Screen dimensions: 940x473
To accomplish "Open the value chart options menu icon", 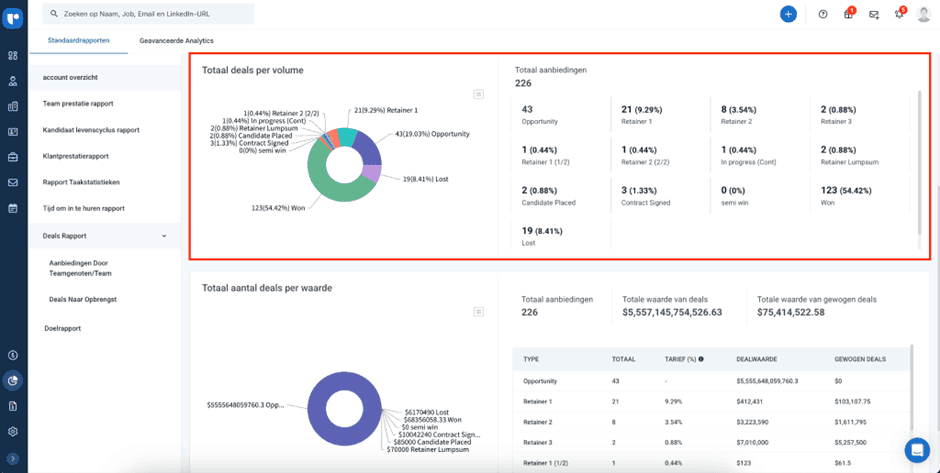I will tap(479, 312).
